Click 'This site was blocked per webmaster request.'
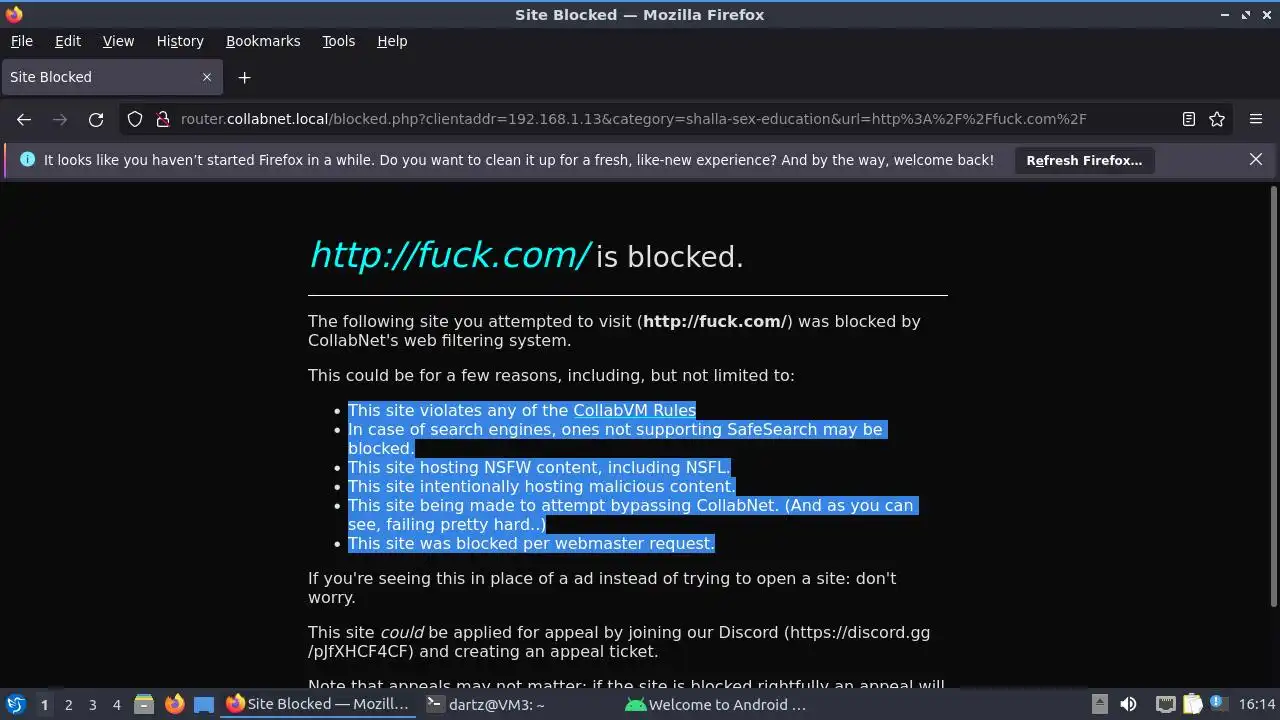Image resolution: width=1280 pixels, height=720 pixels. [x=531, y=543]
